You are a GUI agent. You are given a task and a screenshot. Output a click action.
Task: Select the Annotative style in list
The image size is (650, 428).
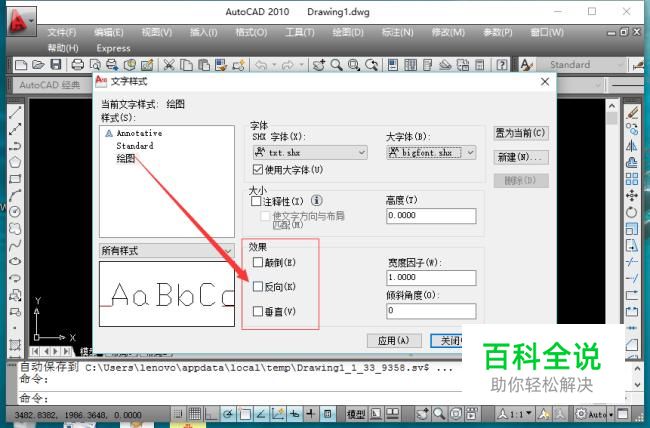[x=139, y=133]
